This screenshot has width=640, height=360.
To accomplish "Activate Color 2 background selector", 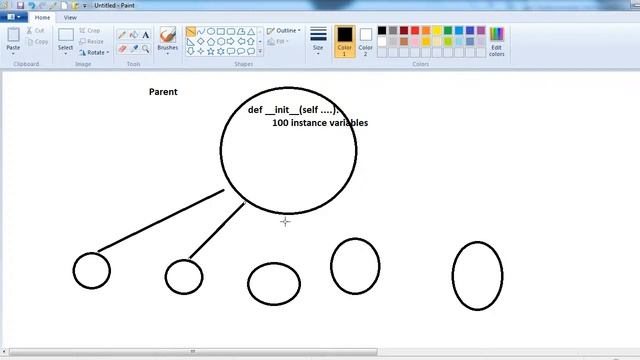I will (x=365, y=41).
